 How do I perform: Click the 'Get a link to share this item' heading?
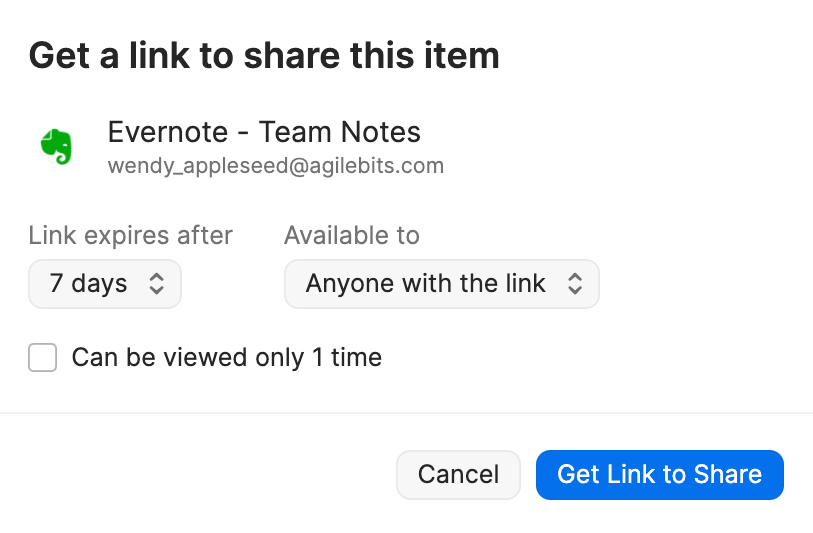tap(264, 55)
